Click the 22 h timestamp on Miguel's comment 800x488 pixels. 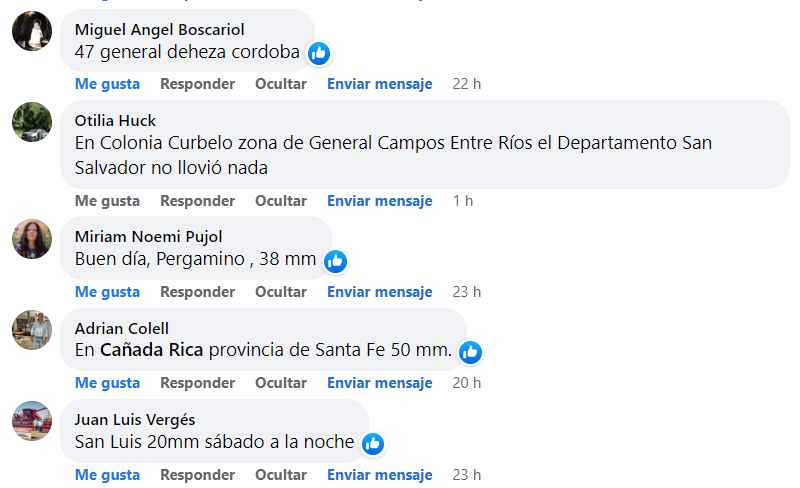coord(466,84)
